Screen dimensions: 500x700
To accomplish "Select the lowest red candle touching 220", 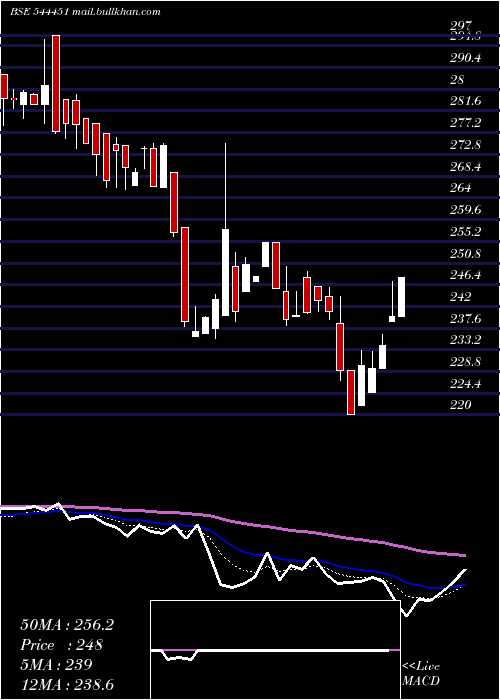I will pos(351,392).
